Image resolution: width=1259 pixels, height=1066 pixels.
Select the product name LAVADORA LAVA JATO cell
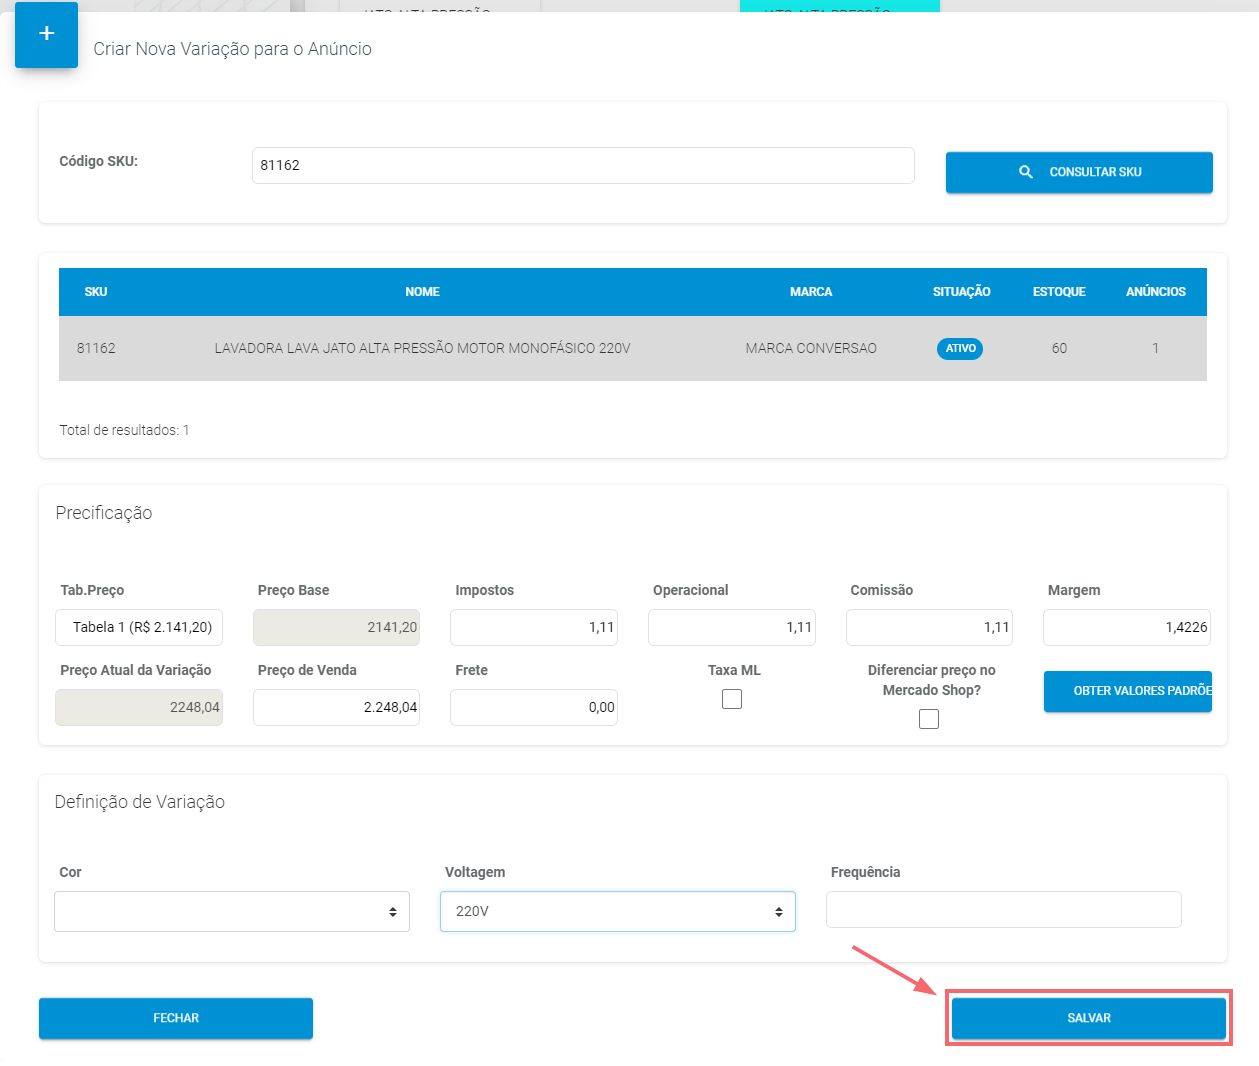pos(423,348)
